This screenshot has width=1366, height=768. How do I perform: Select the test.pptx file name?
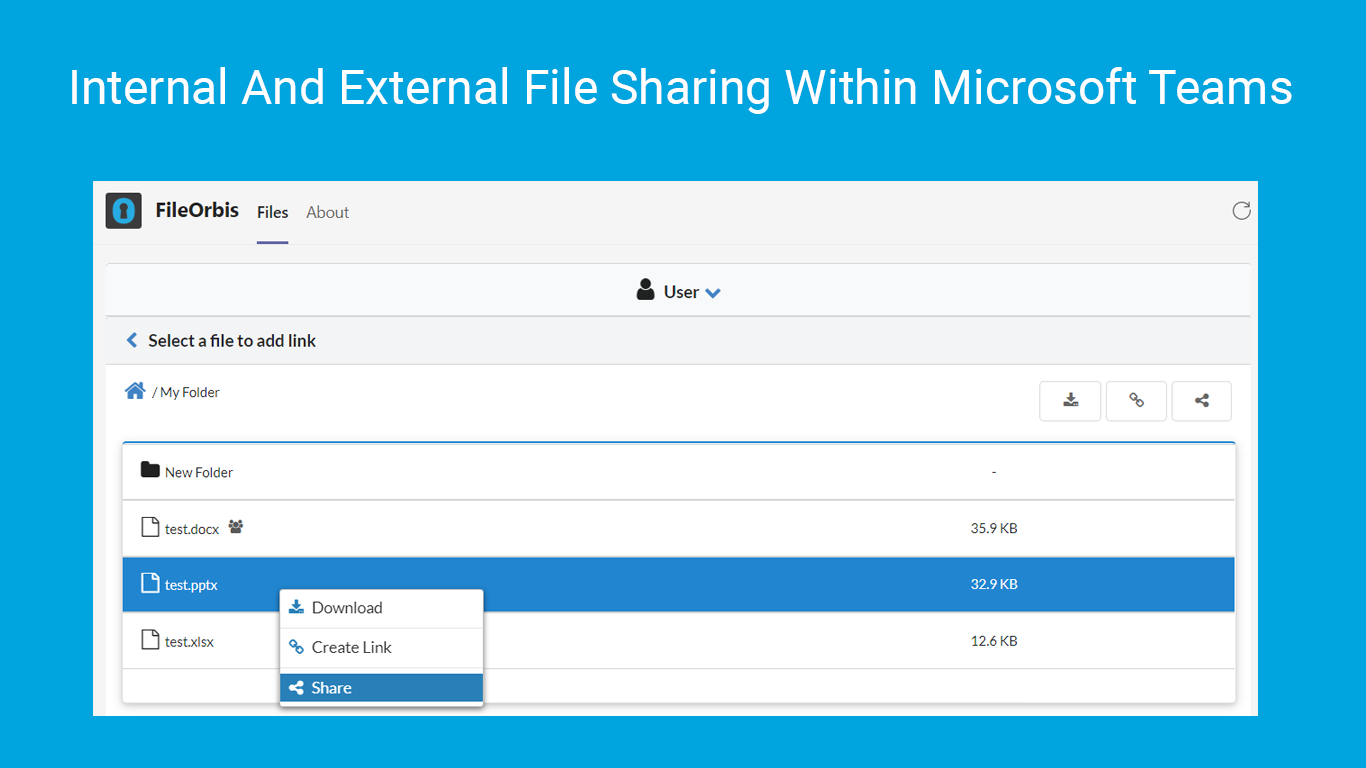pyautogui.click(x=191, y=585)
